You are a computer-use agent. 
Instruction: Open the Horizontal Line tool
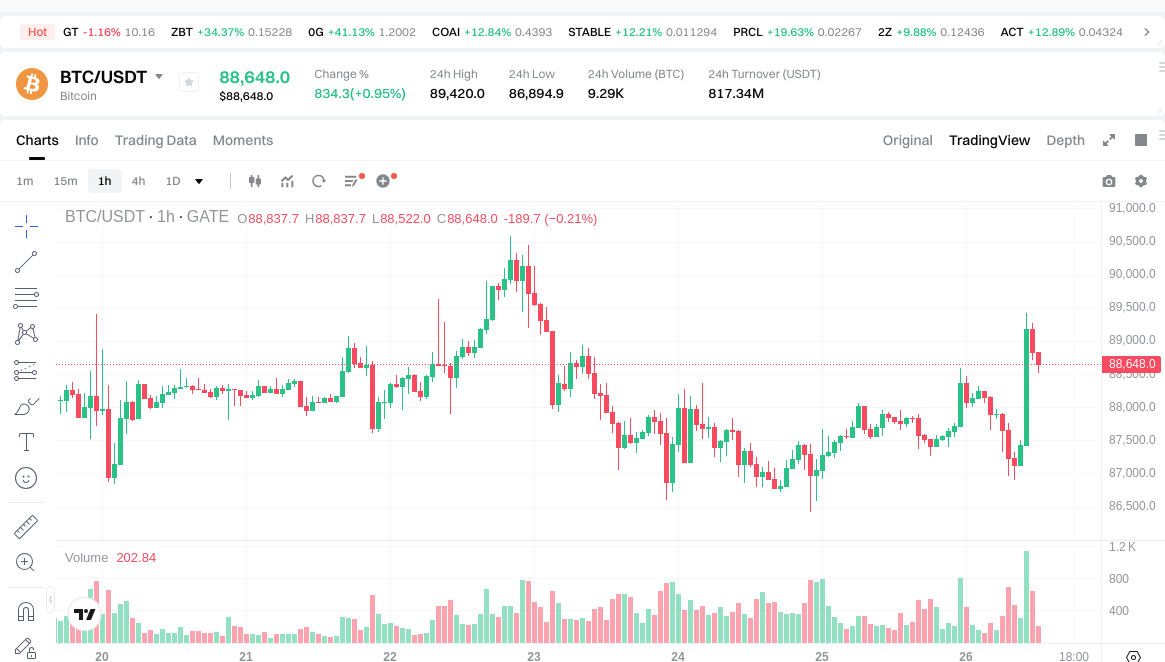(x=25, y=298)
